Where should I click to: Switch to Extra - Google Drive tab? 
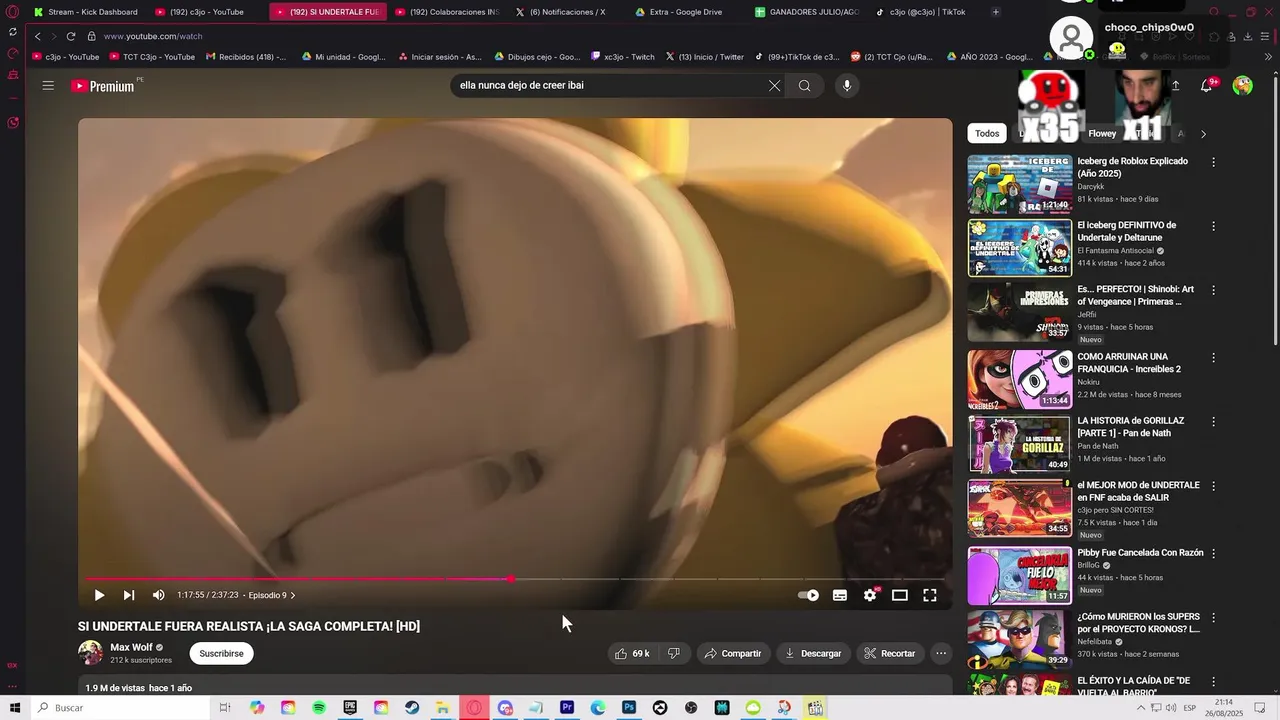pyautogui.click(x=686, y=12)
